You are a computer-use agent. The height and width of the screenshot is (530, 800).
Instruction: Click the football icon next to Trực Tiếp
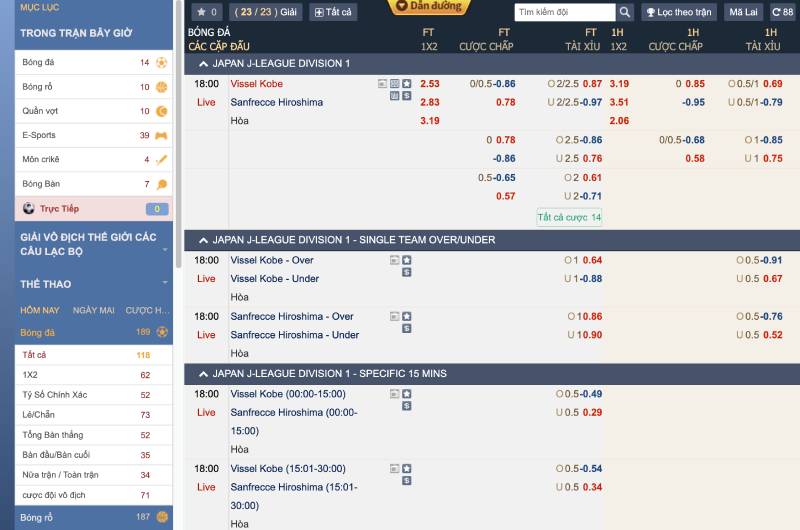pyautogui.click(x=29, y=208)
